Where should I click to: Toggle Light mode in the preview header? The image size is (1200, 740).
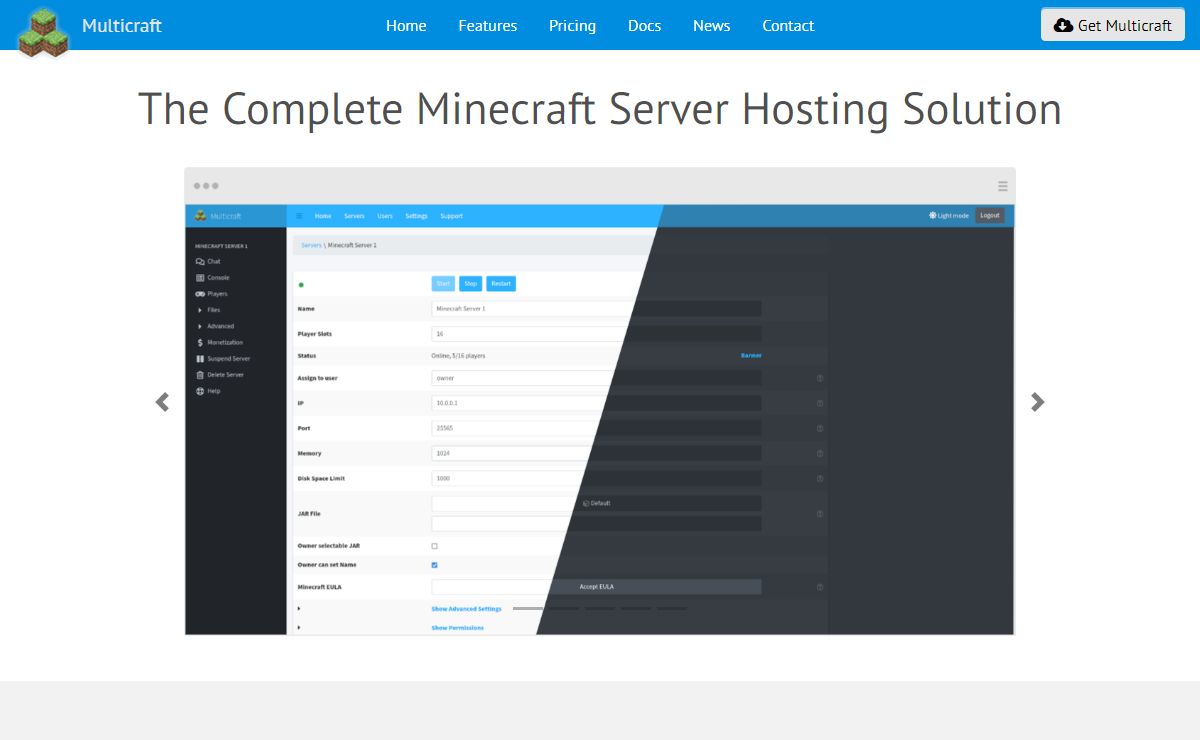[x=948, y=216]
